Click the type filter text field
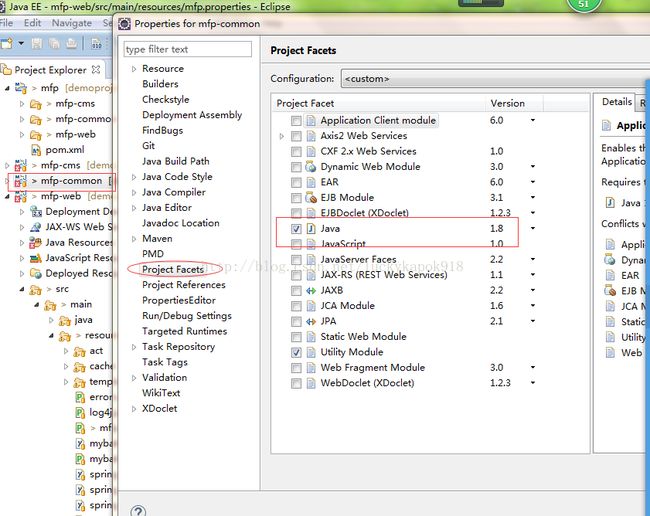650x516 pixels. pyautogui.click(x=187, y=49)
